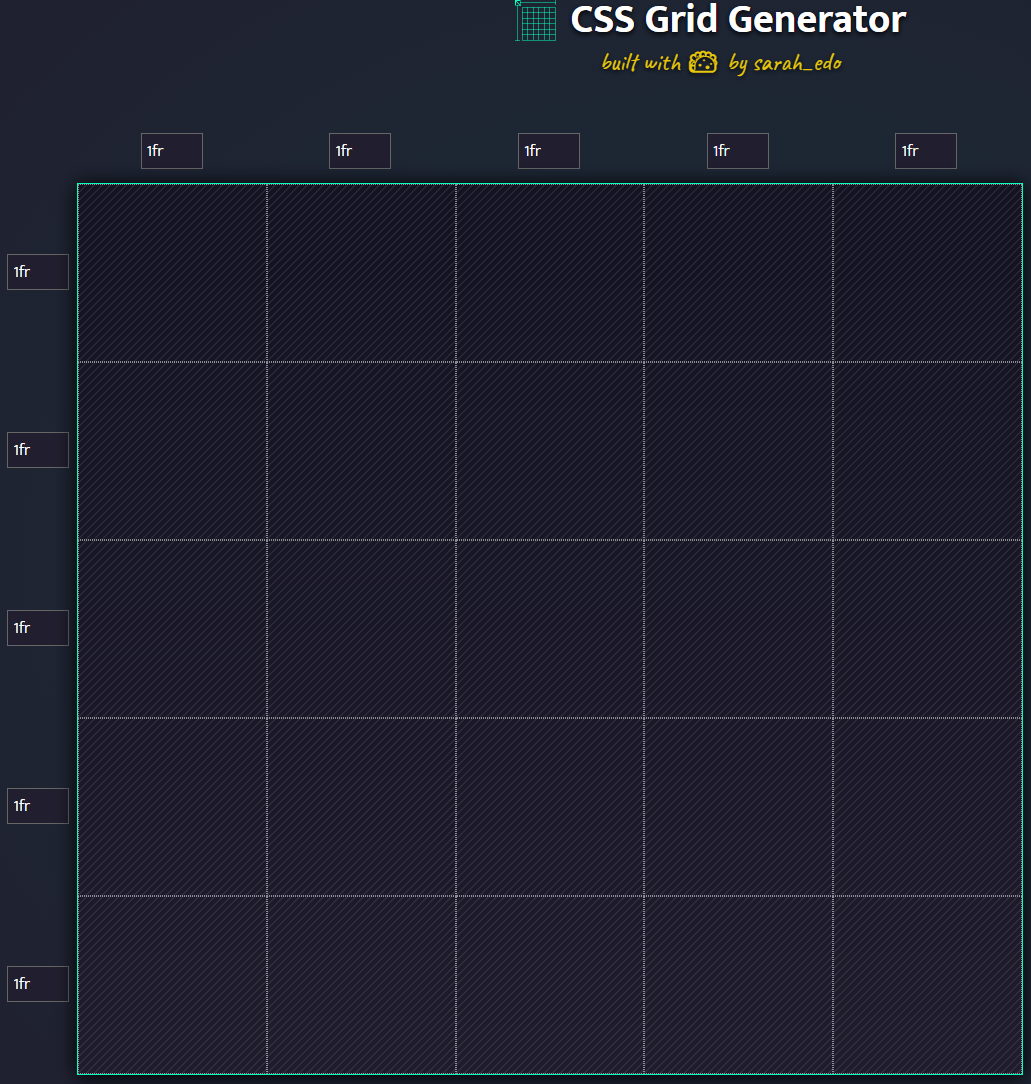The height and width of the screenshot is (1084, 1031).
Task: Focus the first row's 1fr size input
Action: 38,272
